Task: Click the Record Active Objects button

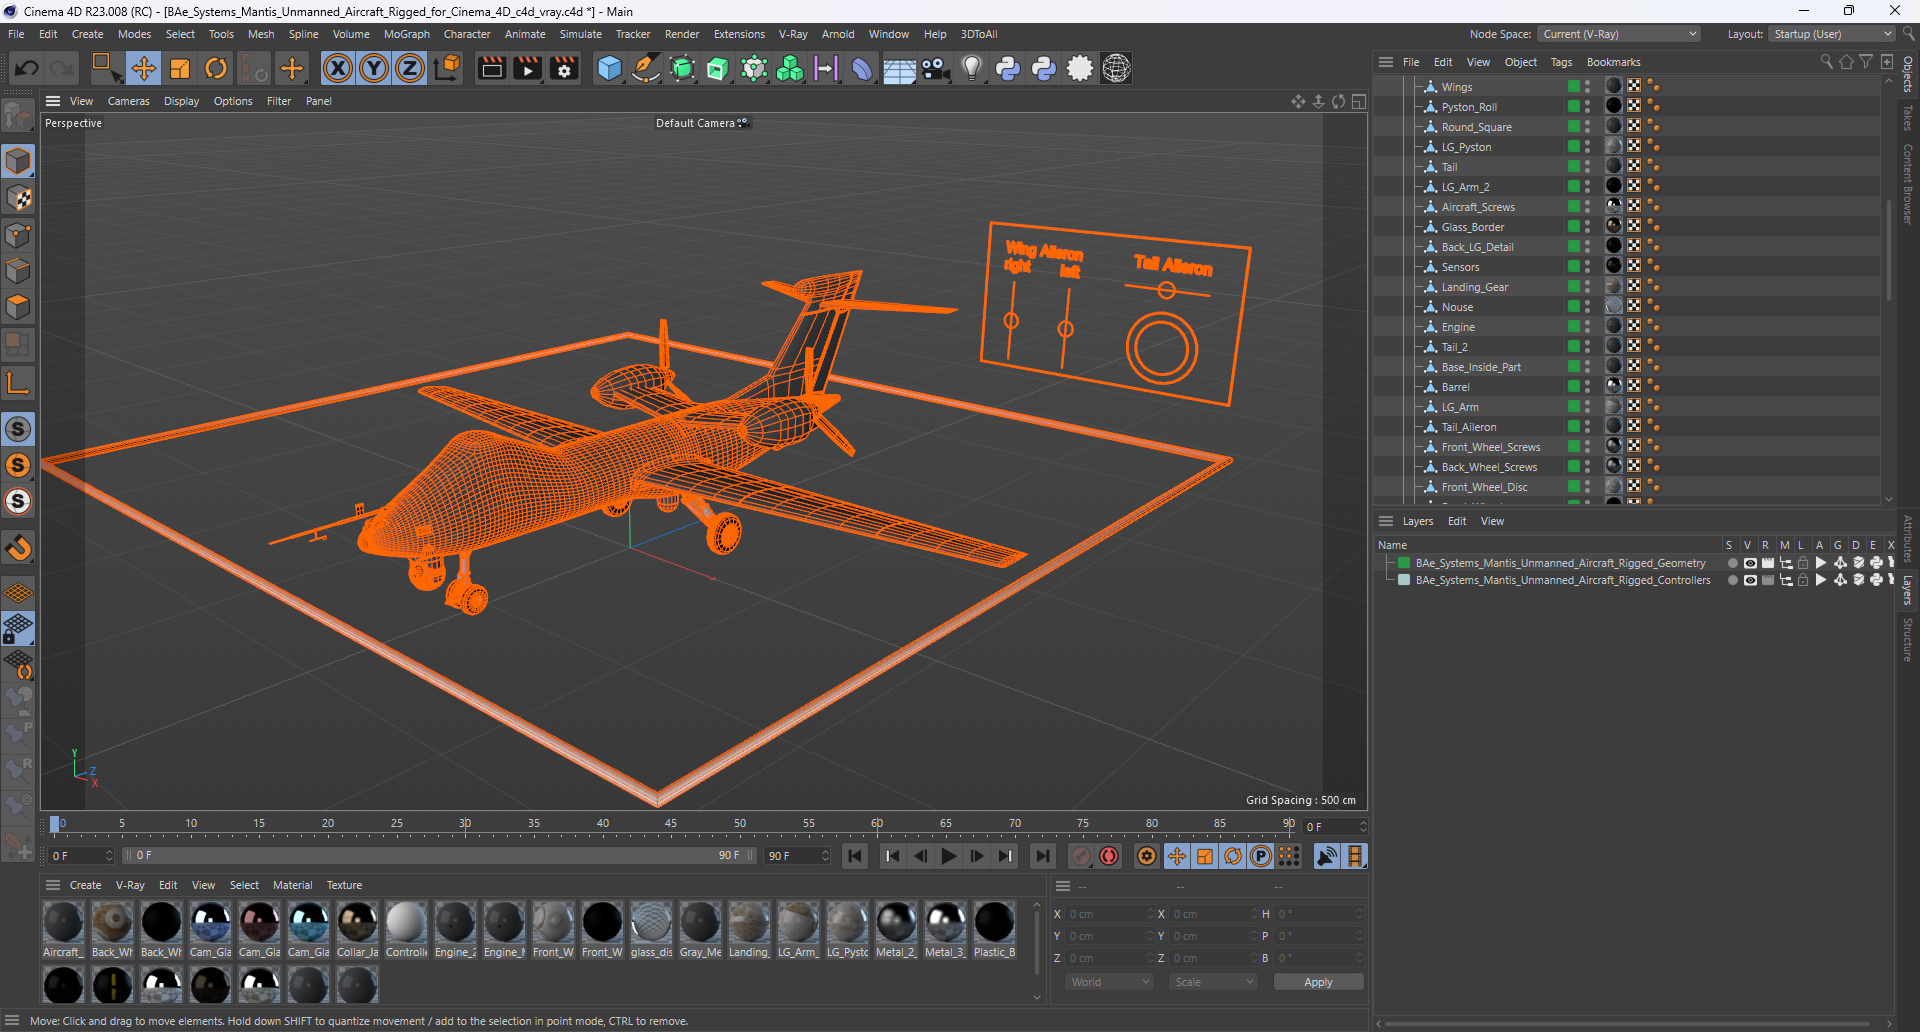Action: click(1081, 856)
